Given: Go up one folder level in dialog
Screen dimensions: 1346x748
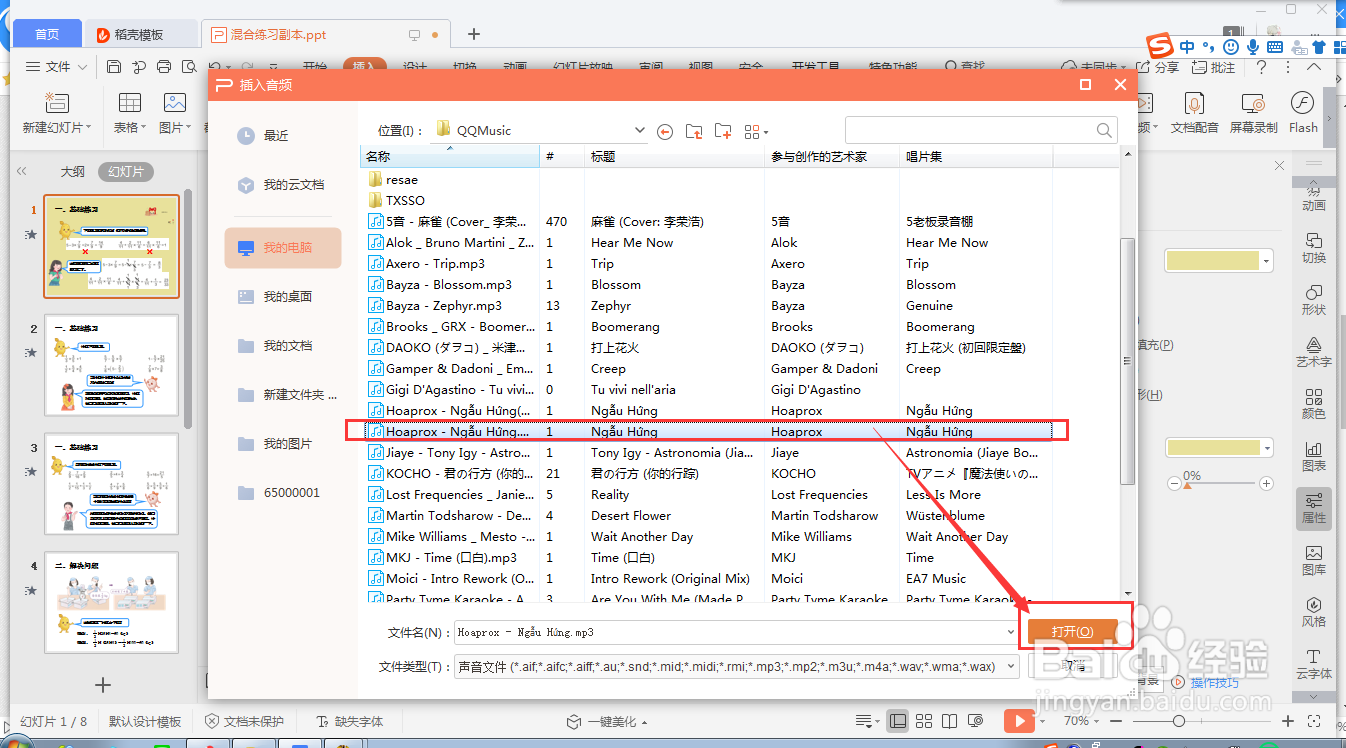Looking at the screenshot, I should tap(694, 131).
